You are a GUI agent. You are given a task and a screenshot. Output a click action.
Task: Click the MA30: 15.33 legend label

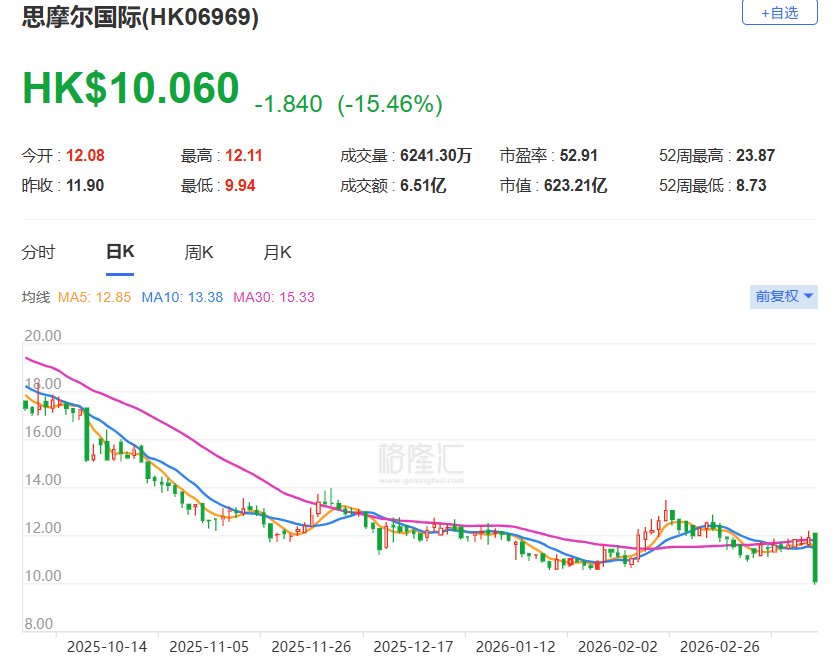[274, 297]
